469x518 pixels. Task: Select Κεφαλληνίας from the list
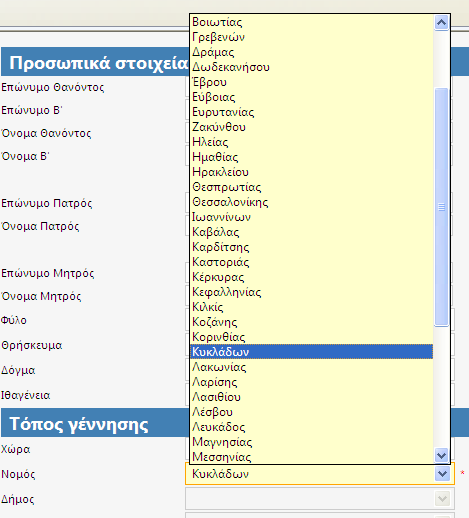[312, 292]
